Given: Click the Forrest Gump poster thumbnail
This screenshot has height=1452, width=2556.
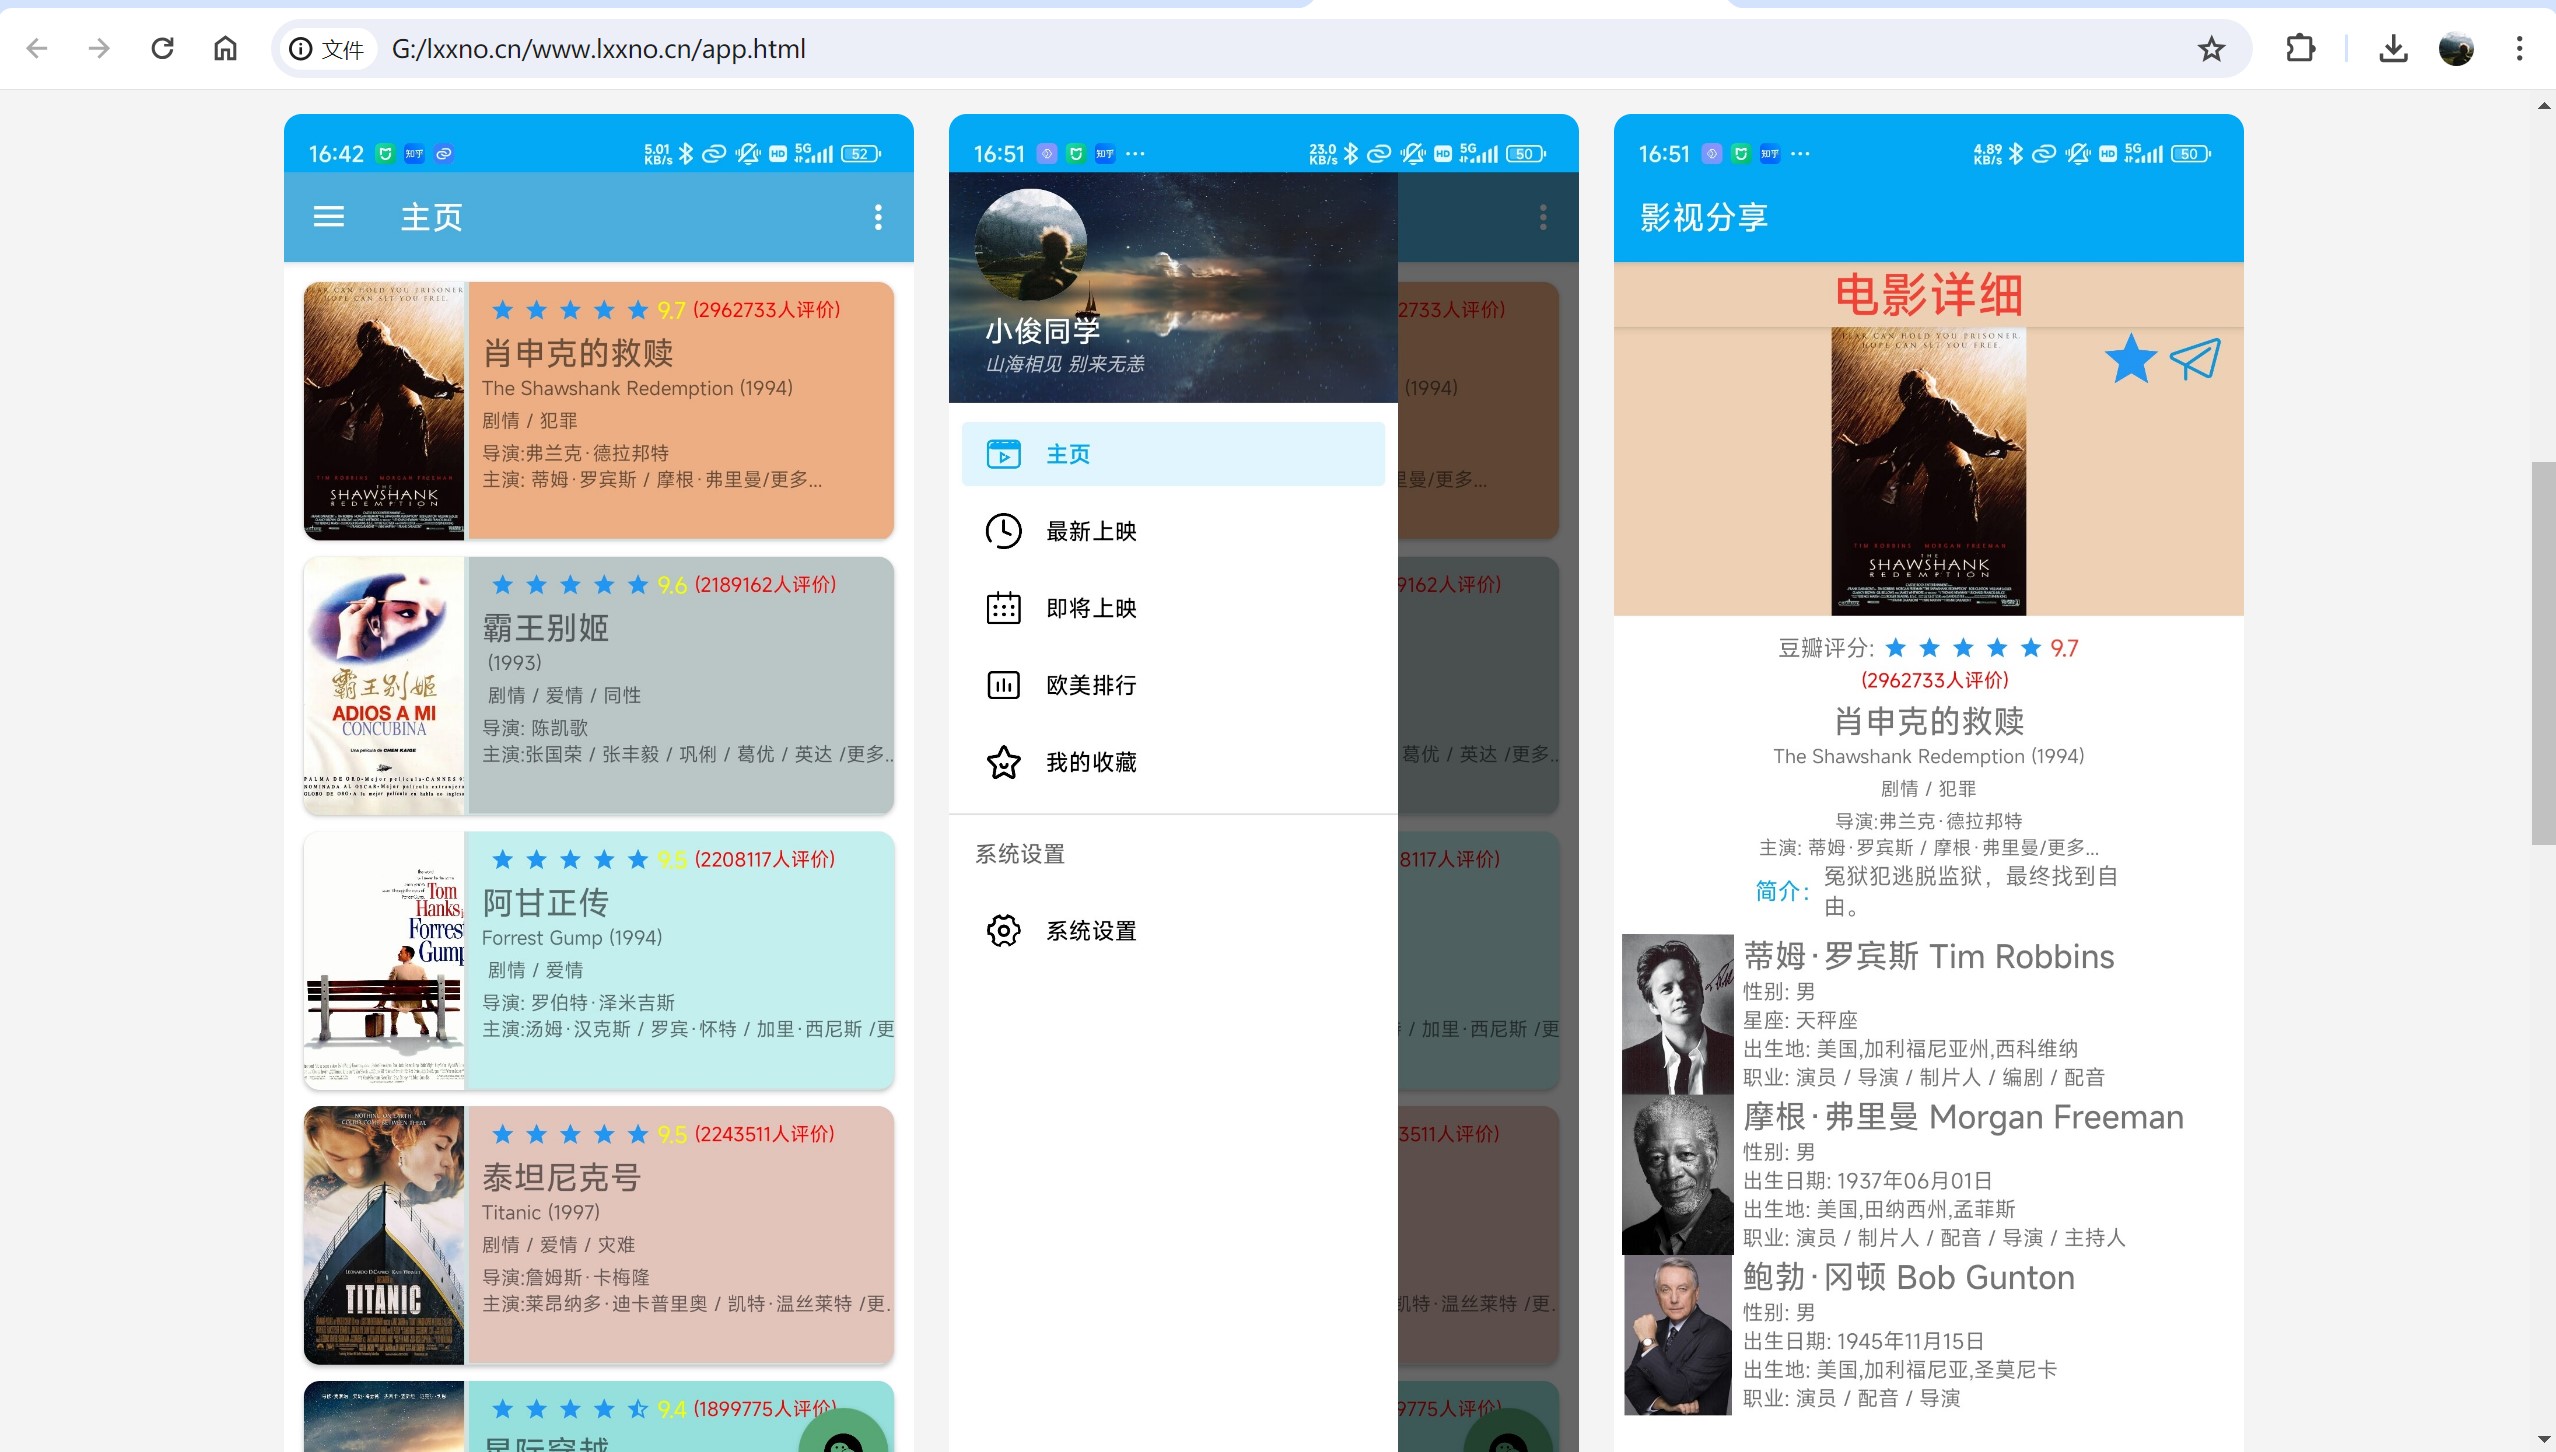Looking at the screenshot, I should (x=384, y=960).
